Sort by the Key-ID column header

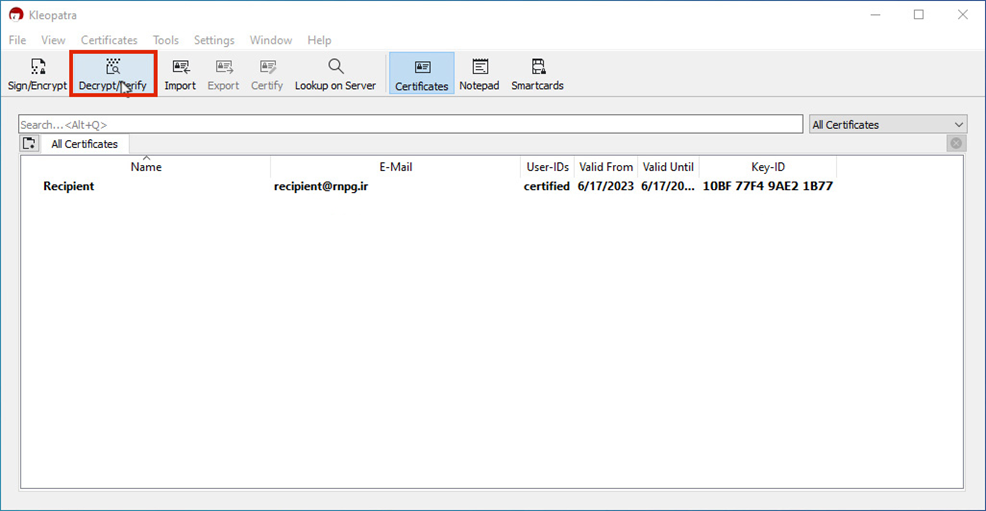pyautogui.click(x=768, y=167)
